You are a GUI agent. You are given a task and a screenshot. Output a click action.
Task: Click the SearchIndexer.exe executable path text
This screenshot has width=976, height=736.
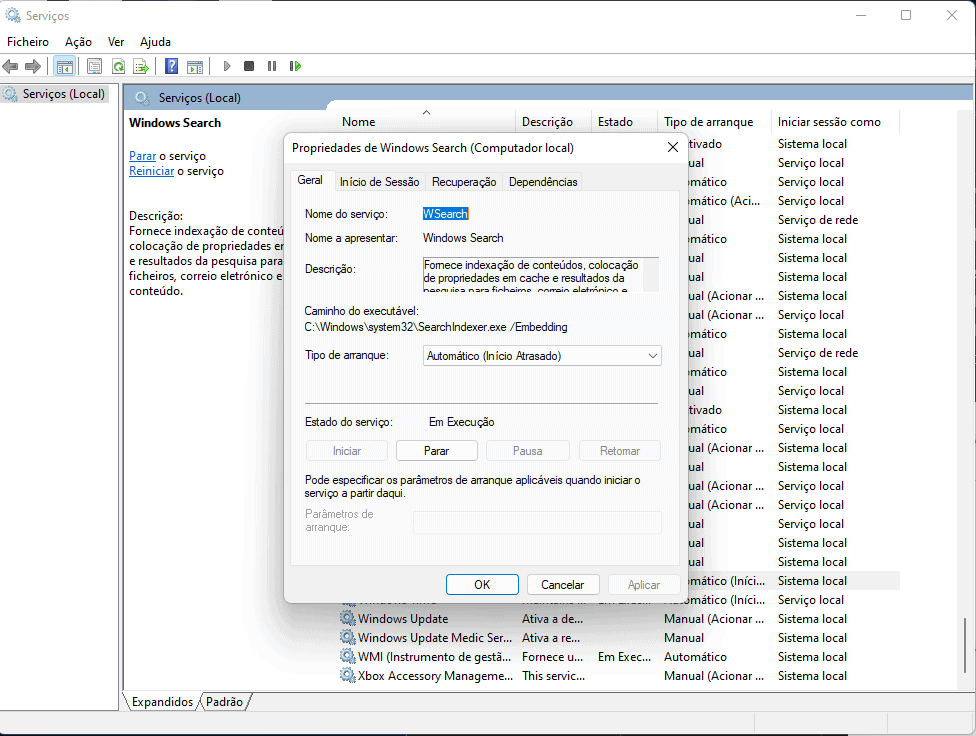click(436, 327)
